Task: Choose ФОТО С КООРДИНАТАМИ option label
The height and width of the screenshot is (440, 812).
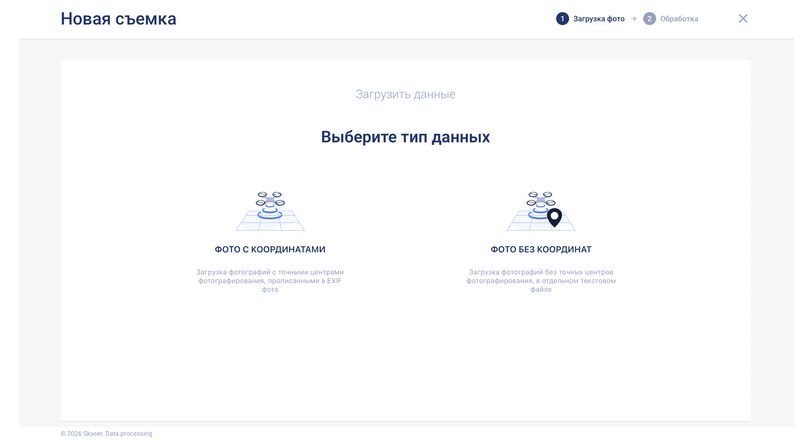Action: click(x=270, y=249)
